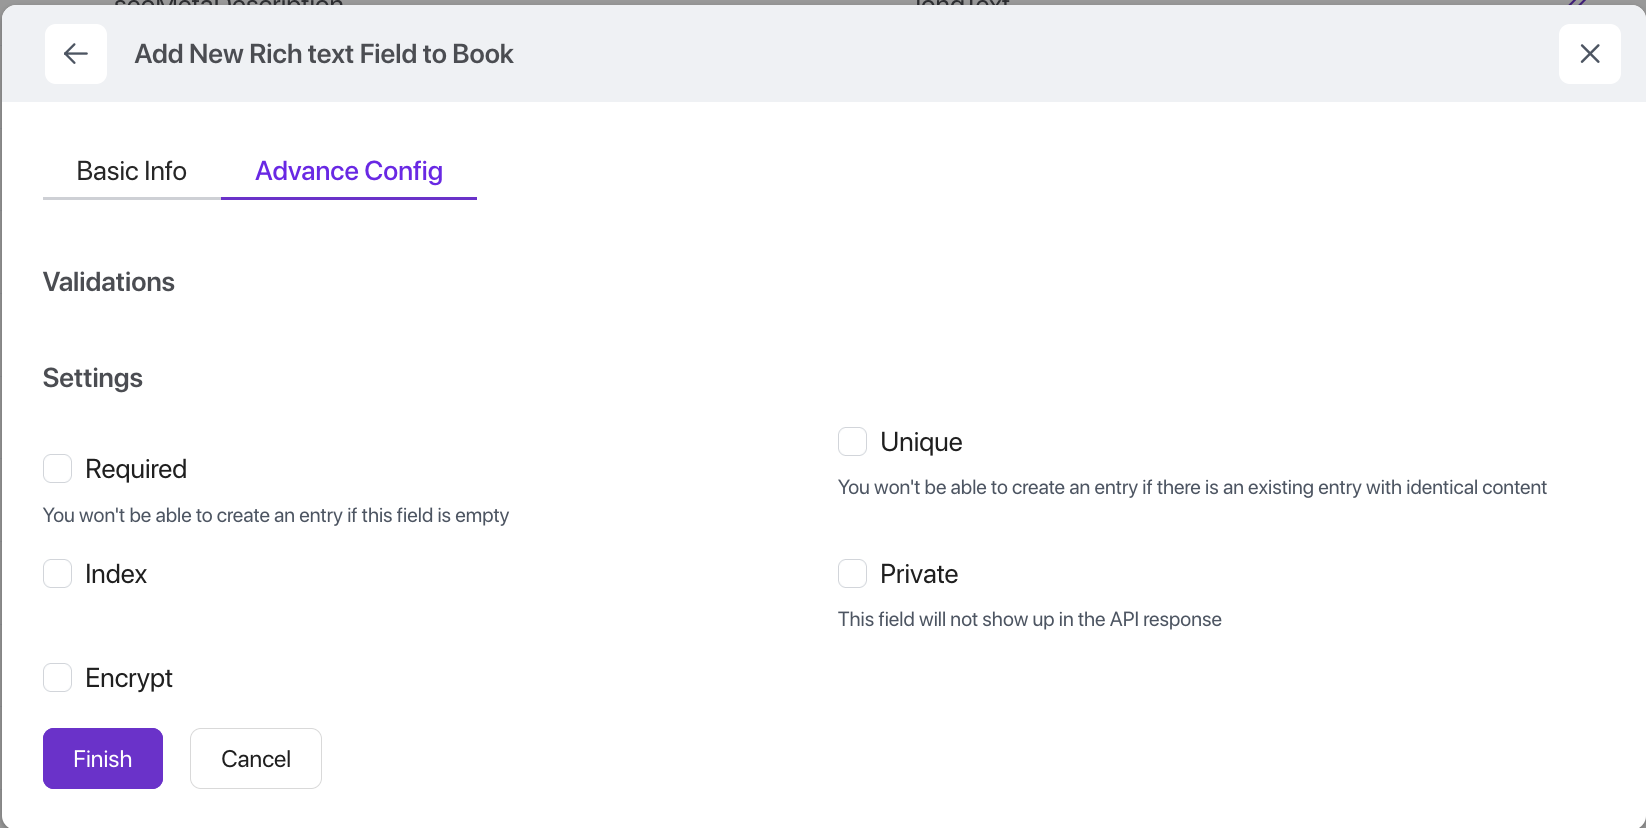Select the Advance Config tab
Screen dimensions: 1646x828
pos(349,171)
